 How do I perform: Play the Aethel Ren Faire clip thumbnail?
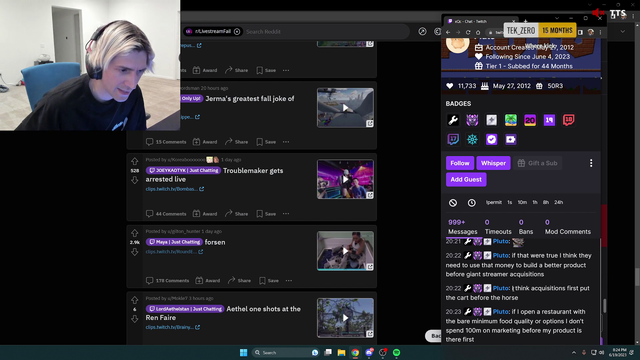[345, 318]
